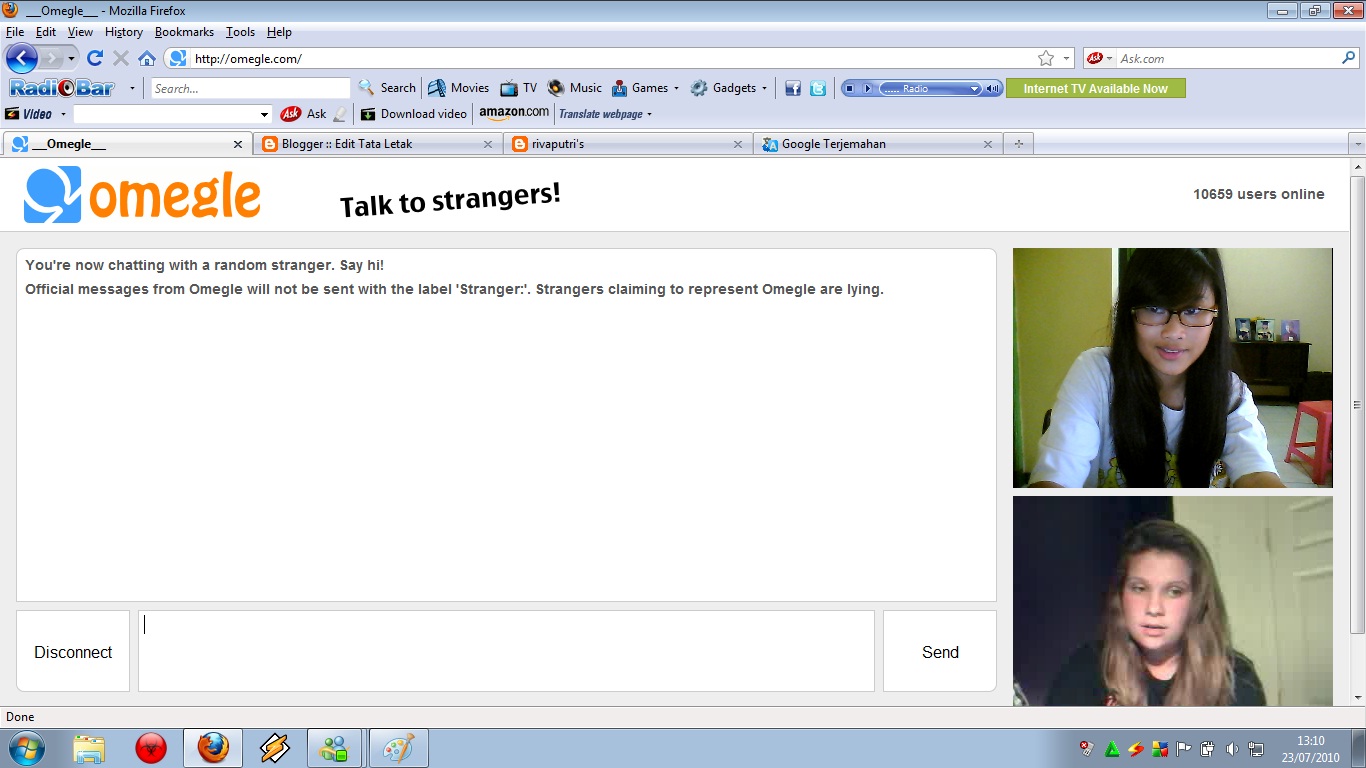Disconnect from the stranger
Image resolution: width=1366 pixels, height=768 pixels.
[73, 651]
